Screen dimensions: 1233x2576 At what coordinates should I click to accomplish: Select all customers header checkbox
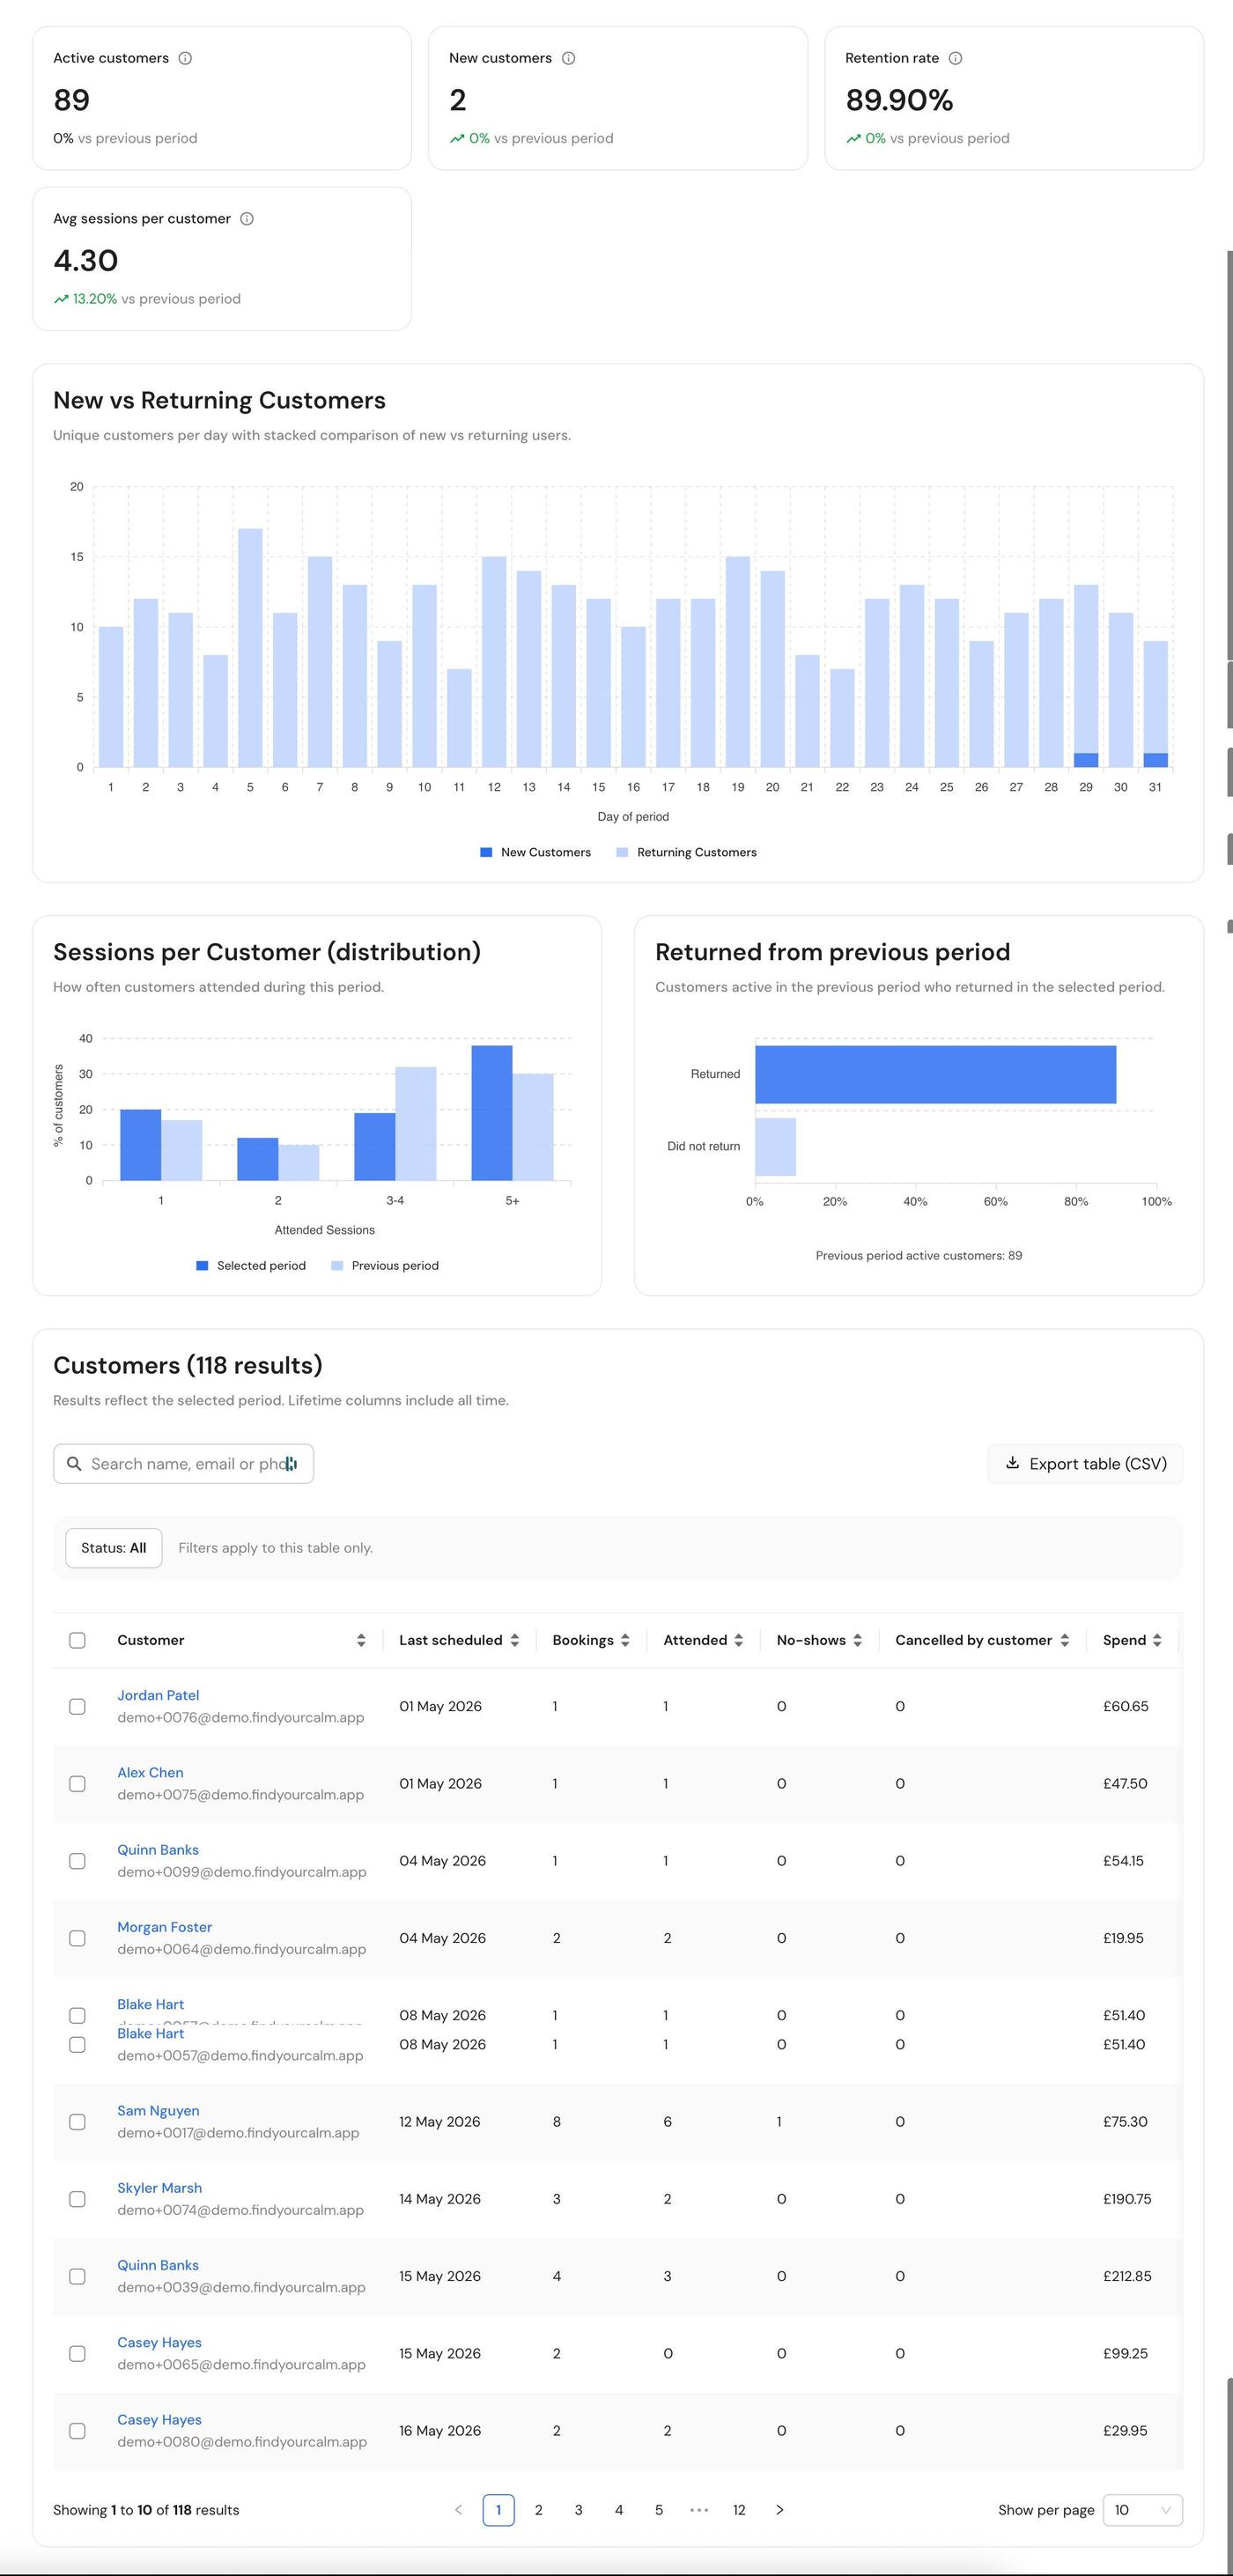pyautogui.click(x=77, y=1640)
